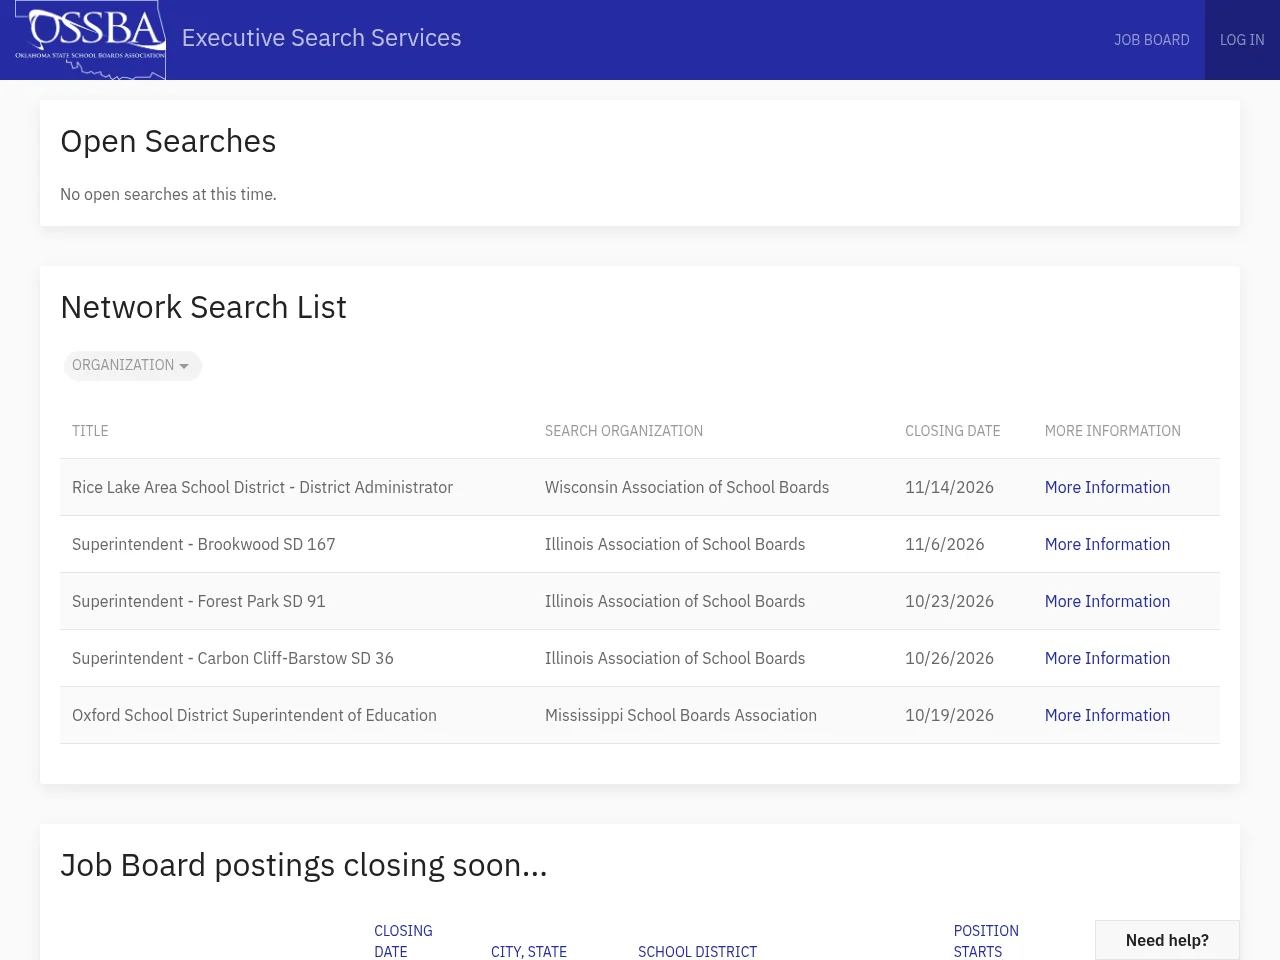Select Superintendent - Brookwood SD 167 title
This screenshot has height=960, width=1280.
[x=203, y=544]
